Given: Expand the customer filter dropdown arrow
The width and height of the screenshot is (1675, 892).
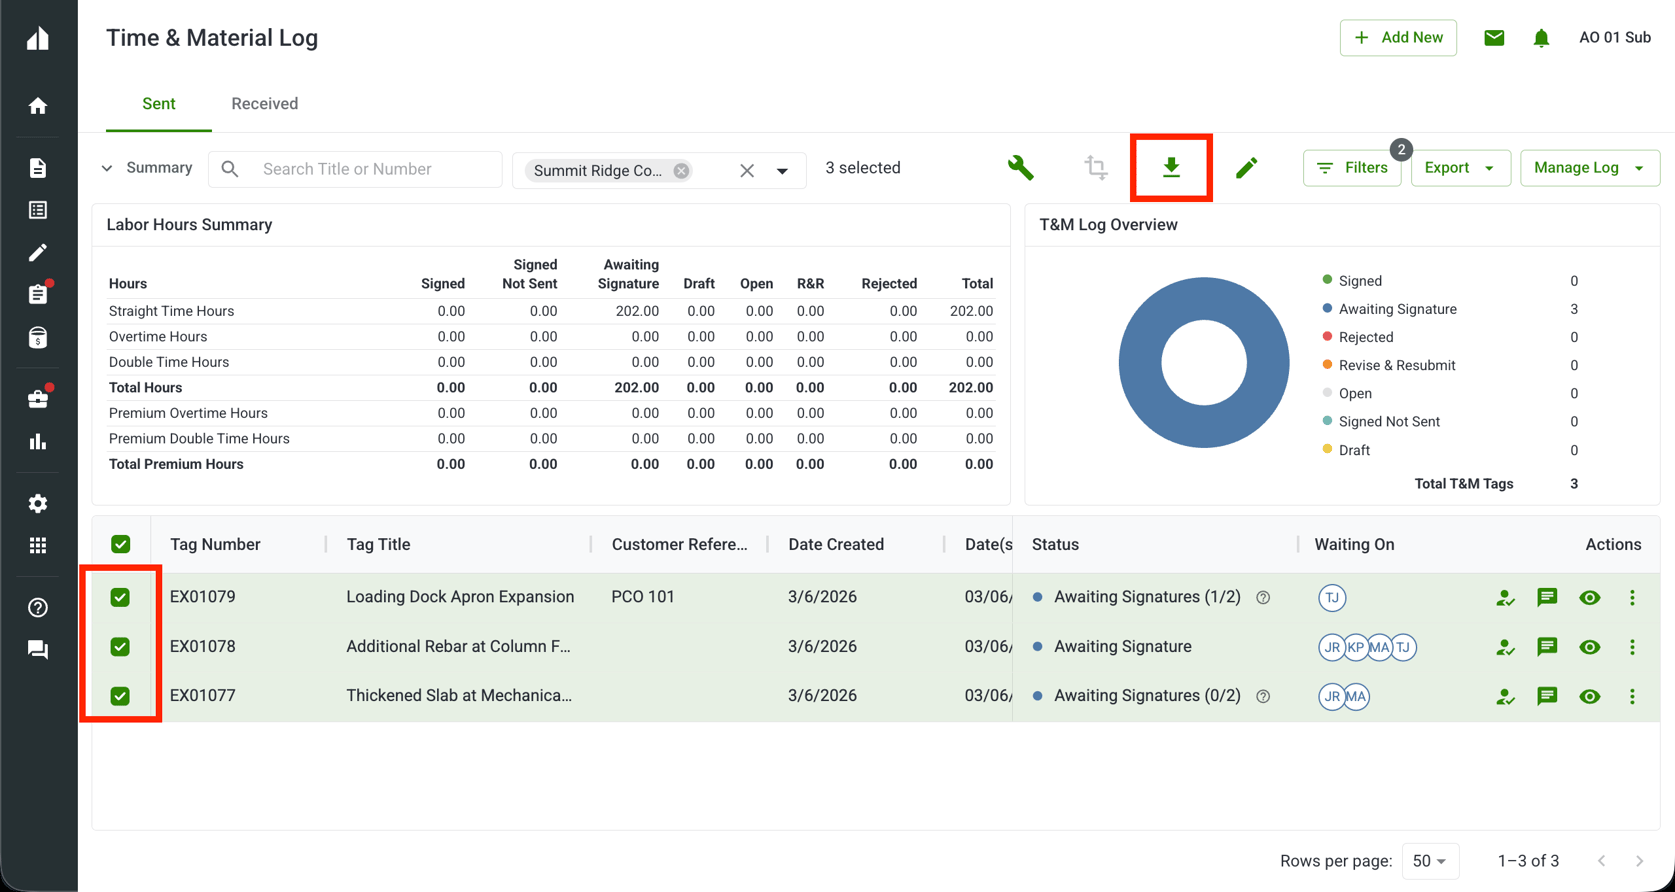Looking at the screenshot, I should (782, 171).
